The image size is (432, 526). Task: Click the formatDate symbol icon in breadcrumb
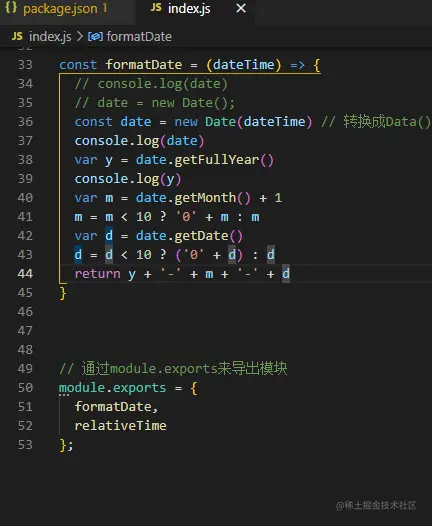tap(95, 37)
